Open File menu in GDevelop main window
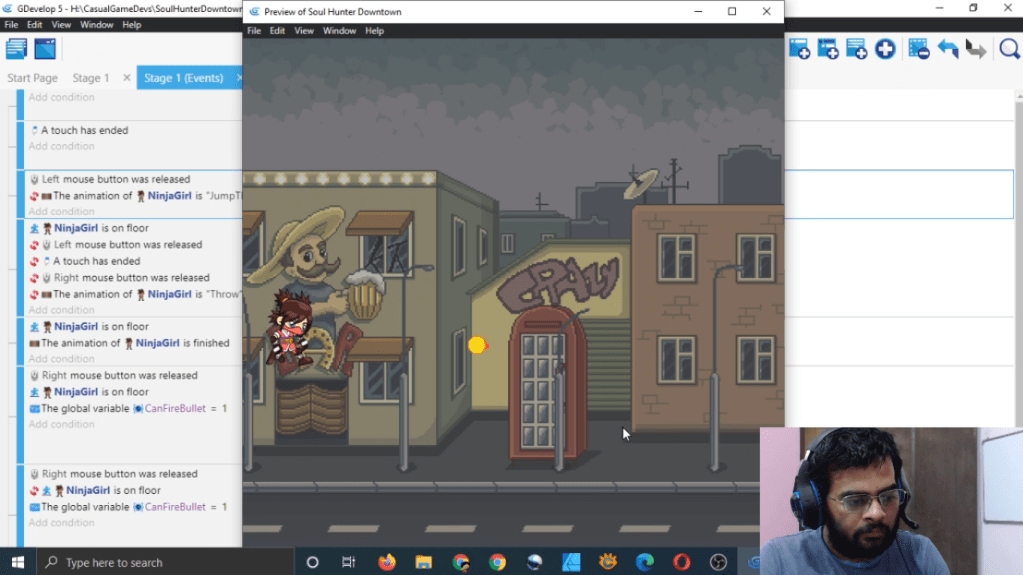 11,25
